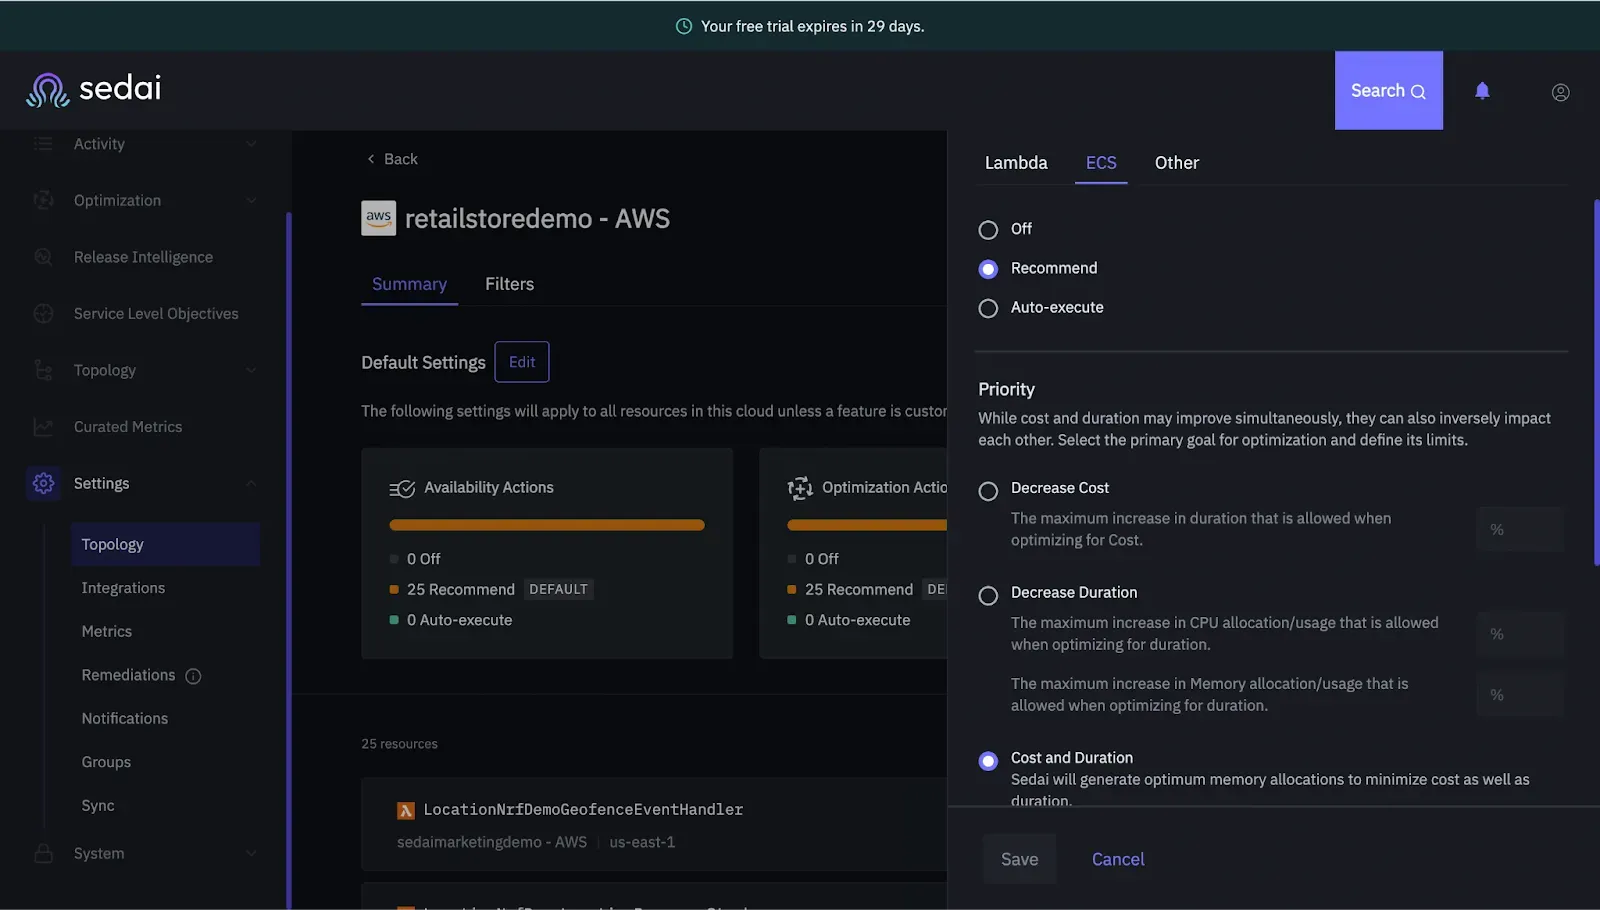
Task: Open Curated Metrics in sidebar
Action: [x=128, y=427]
